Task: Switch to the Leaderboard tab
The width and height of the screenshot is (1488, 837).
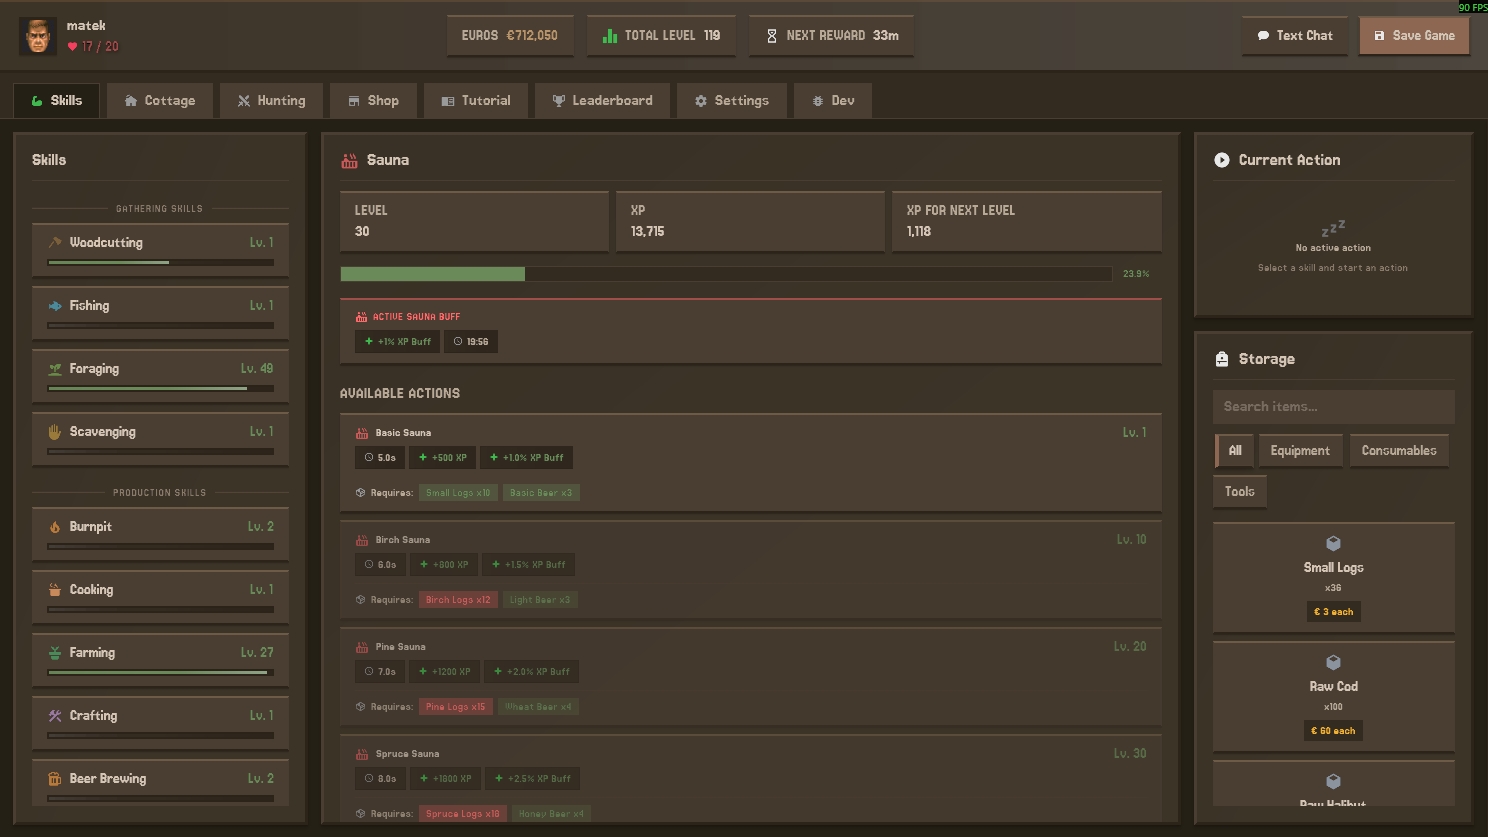Action: pos(602,101)
